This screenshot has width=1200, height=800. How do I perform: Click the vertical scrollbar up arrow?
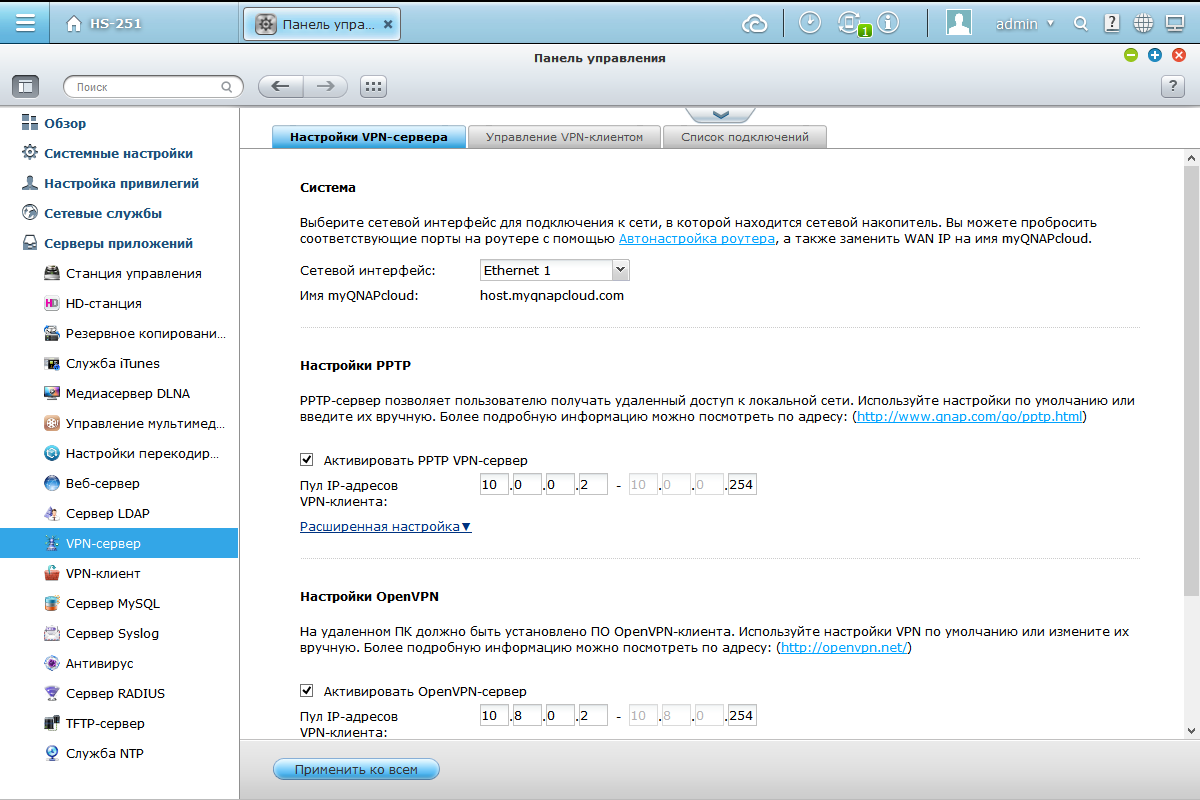point(1191,160)
